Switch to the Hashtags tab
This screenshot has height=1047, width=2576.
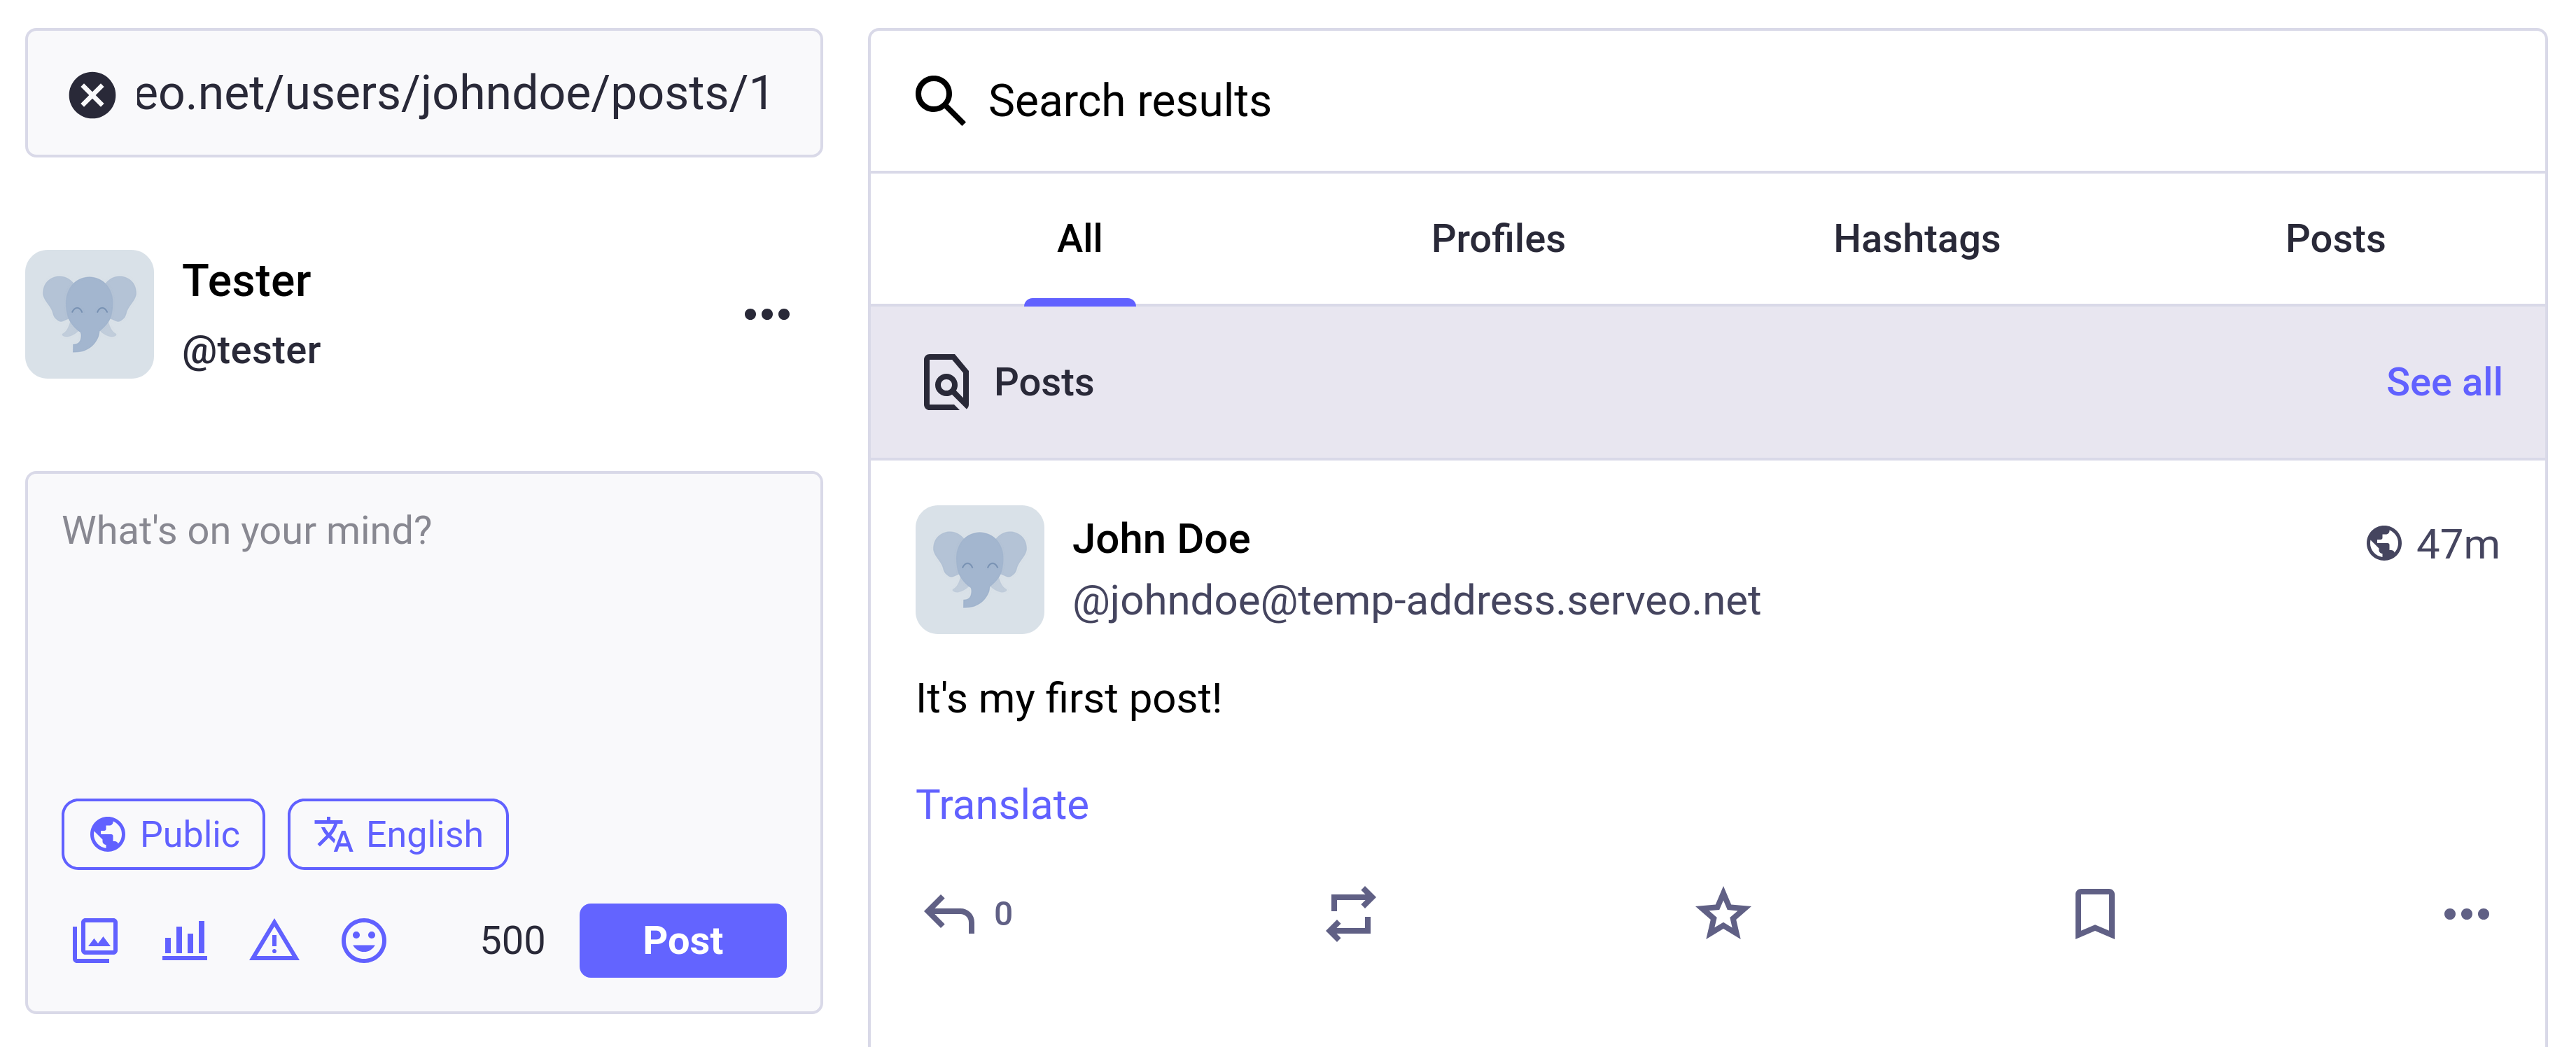[1916, 239]
